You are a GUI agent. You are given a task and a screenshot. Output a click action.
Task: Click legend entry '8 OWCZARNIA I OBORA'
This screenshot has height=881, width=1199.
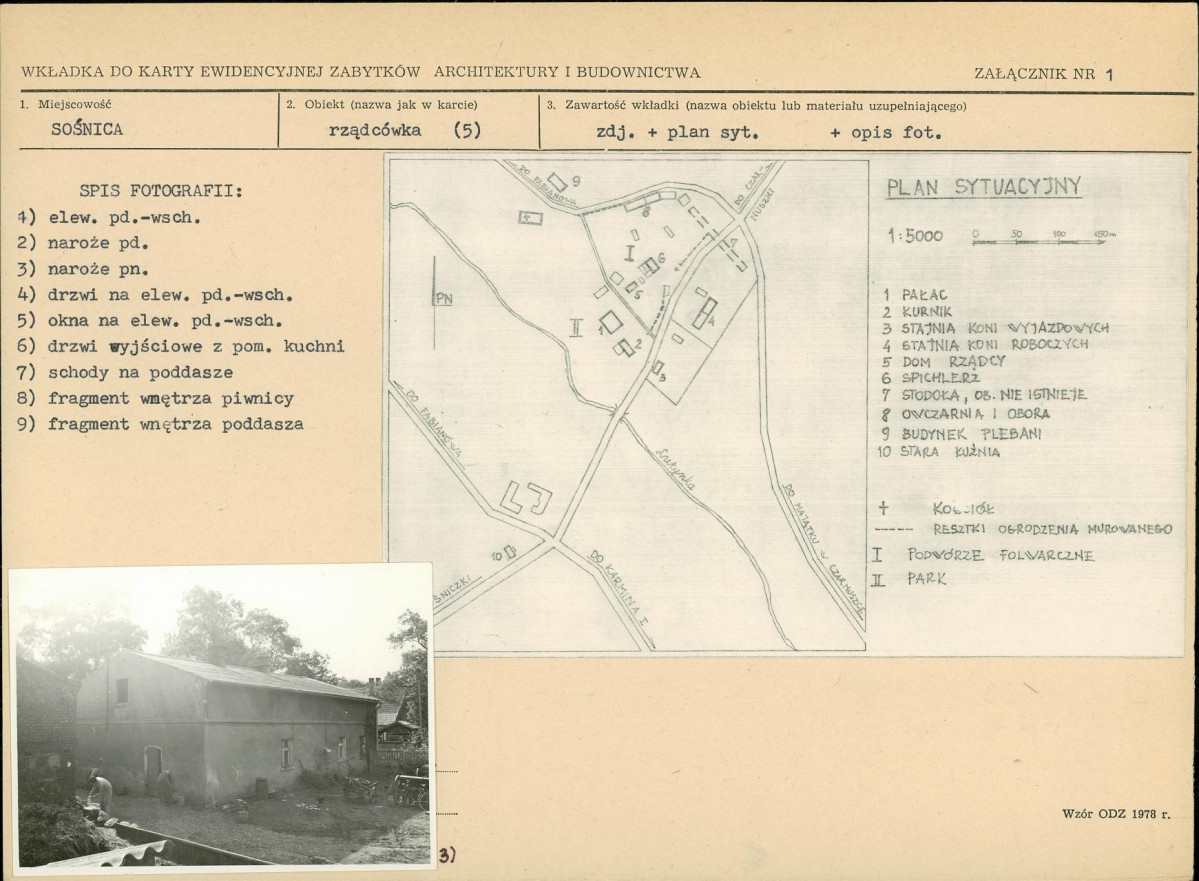pos(965,414)
